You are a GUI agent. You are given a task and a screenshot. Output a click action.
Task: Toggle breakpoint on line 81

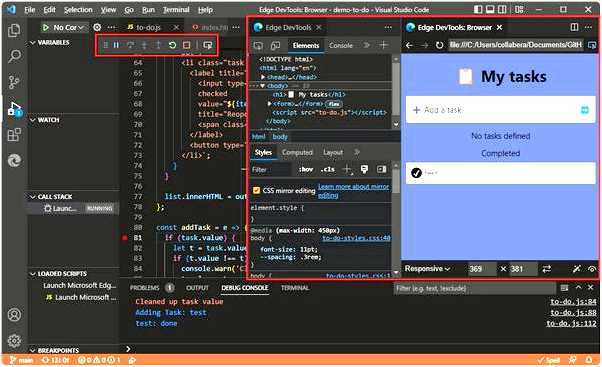tap(124, 238)
